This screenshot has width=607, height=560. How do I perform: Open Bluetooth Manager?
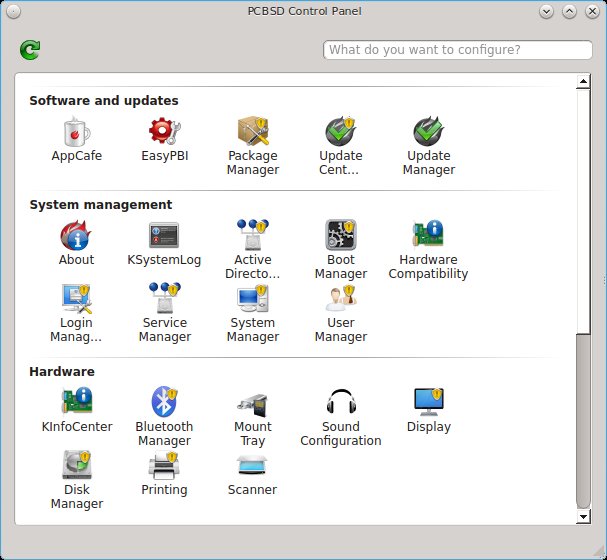coord(165,417)
